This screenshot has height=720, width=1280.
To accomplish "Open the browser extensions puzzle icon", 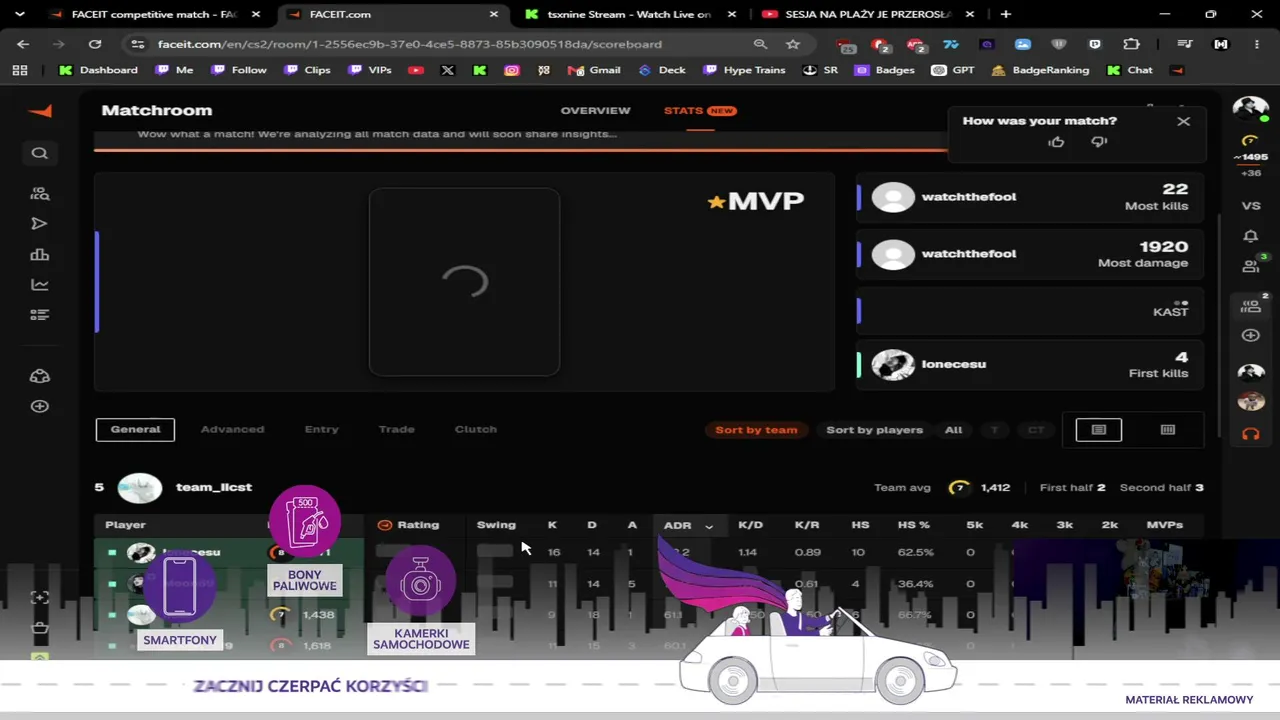I will coord(1131,44).
